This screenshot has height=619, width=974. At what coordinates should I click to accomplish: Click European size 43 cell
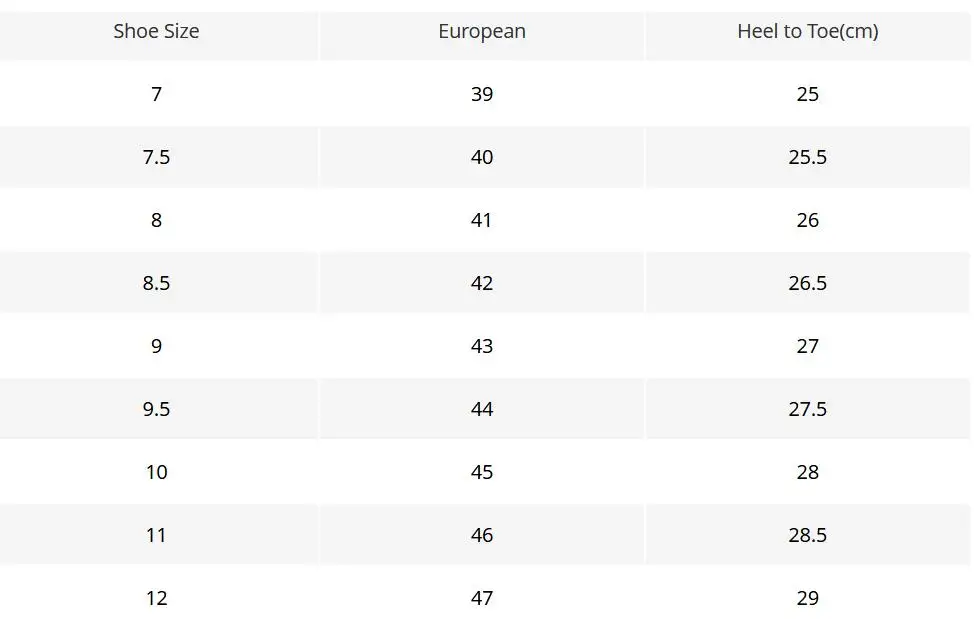(x=482, y=346)
